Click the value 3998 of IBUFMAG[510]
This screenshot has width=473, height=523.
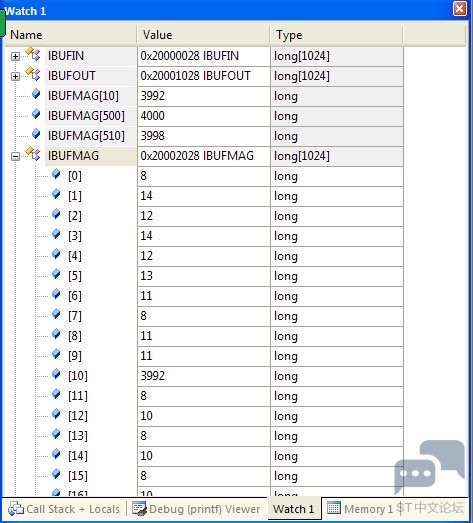click(152, 136)
